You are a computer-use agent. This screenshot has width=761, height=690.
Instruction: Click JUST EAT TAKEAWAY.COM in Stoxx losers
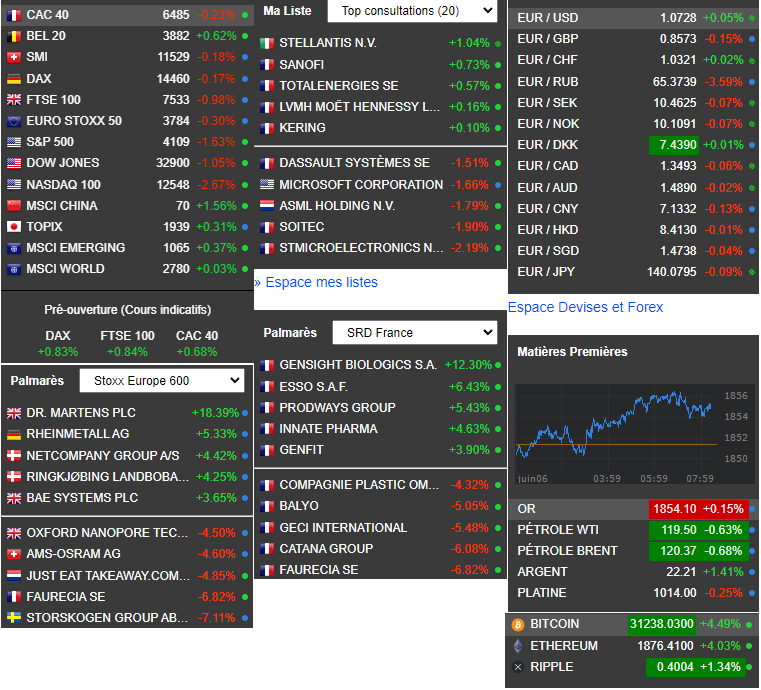108,576
